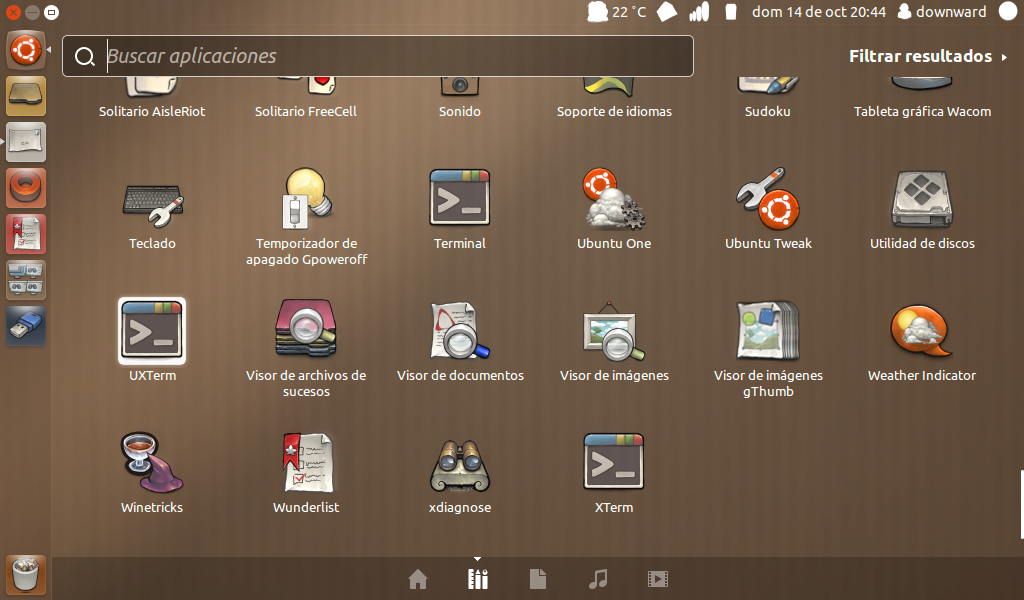The width and height of the screenshot is (1024, 600).
Task: Open the trash bin in the launcher
Action: pyautogui.click(x=26, y=575)
